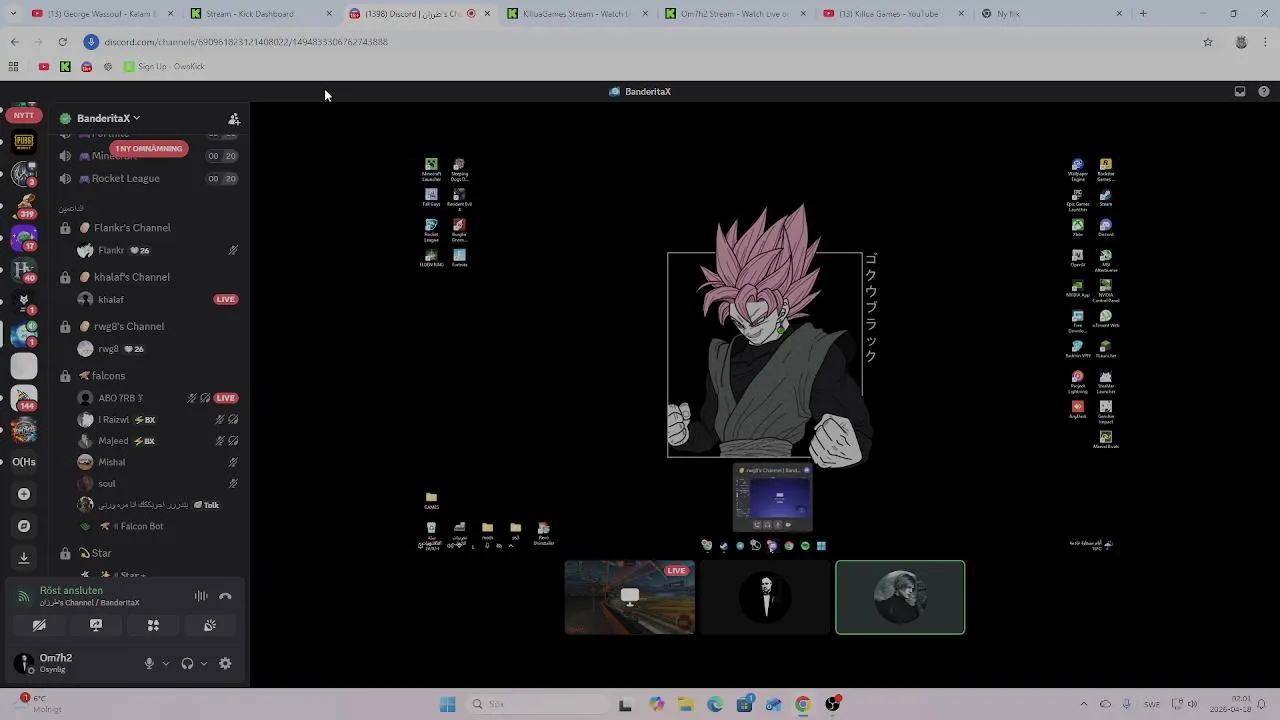Viewport: 1280px width, 720px height.
Task: Switch to Ny flik tab
Action: 1052,14
